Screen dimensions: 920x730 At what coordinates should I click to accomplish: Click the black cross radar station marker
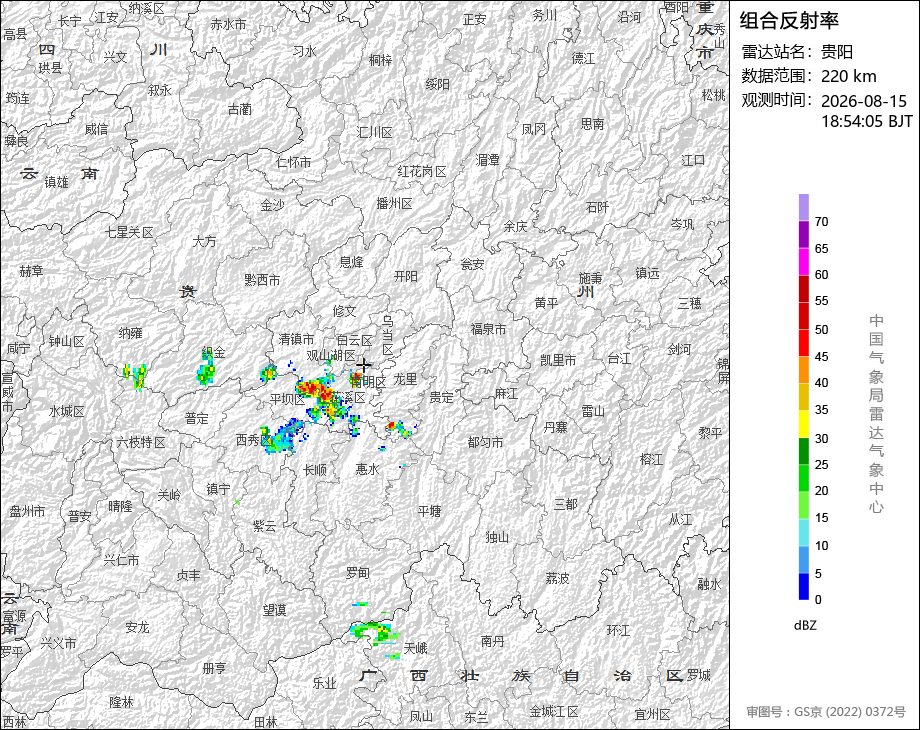coord(364,366)
